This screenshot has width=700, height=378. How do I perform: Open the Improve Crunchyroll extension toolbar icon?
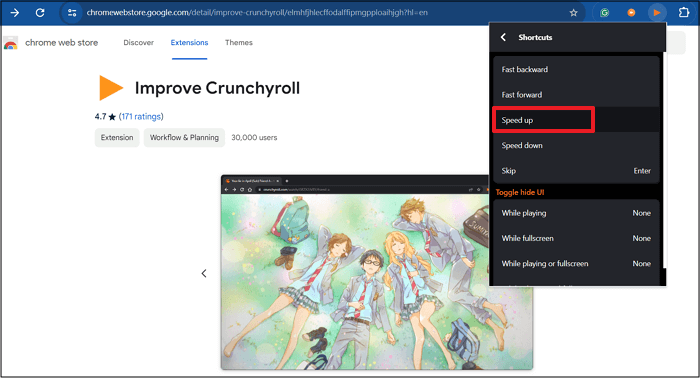[x=657, y=13]
